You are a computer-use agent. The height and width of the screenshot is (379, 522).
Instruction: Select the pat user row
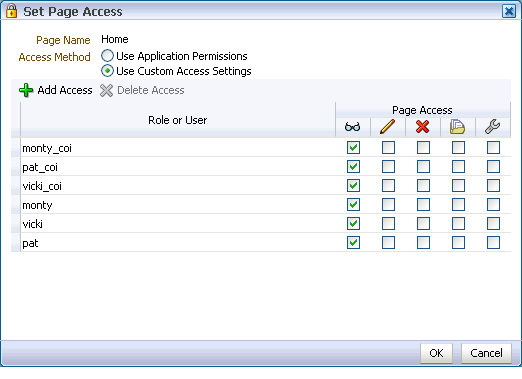tap(261, 243)
